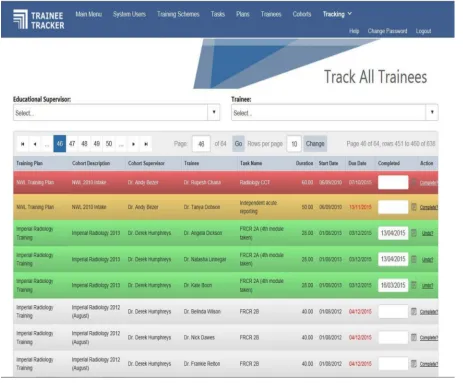Open Cohorts menu item
Screen dimensions: 463x383
pos(302,14)
